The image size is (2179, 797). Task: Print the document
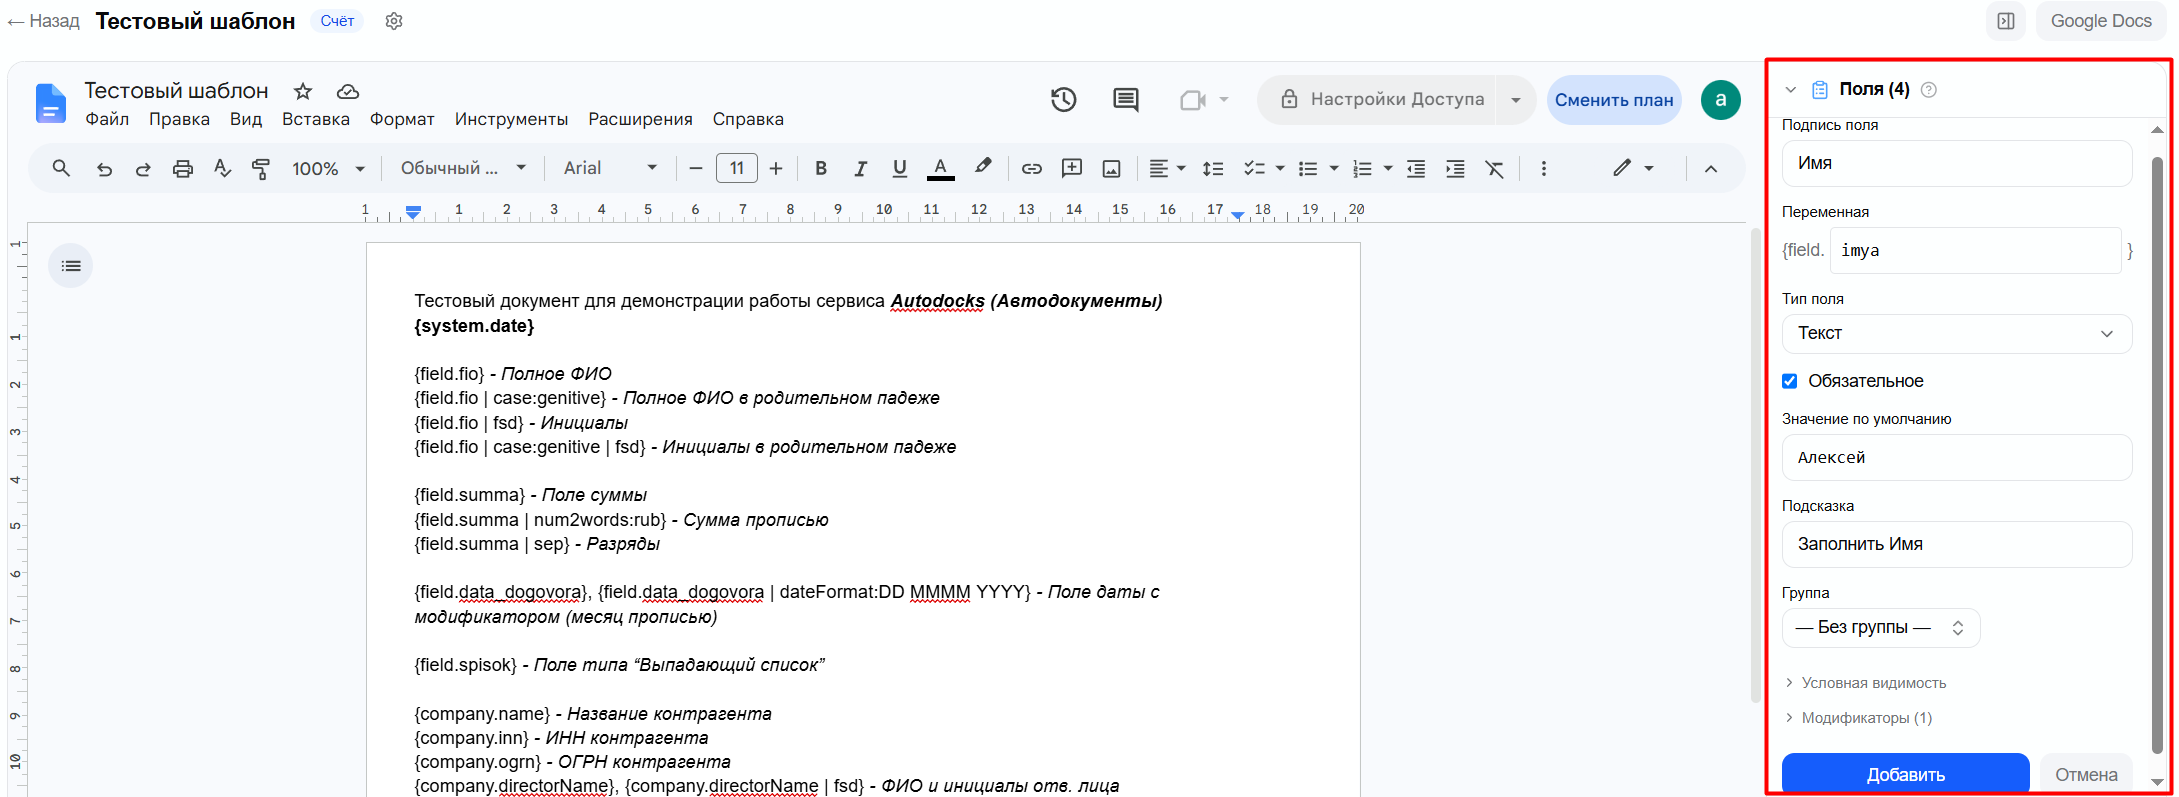(182, 169)
